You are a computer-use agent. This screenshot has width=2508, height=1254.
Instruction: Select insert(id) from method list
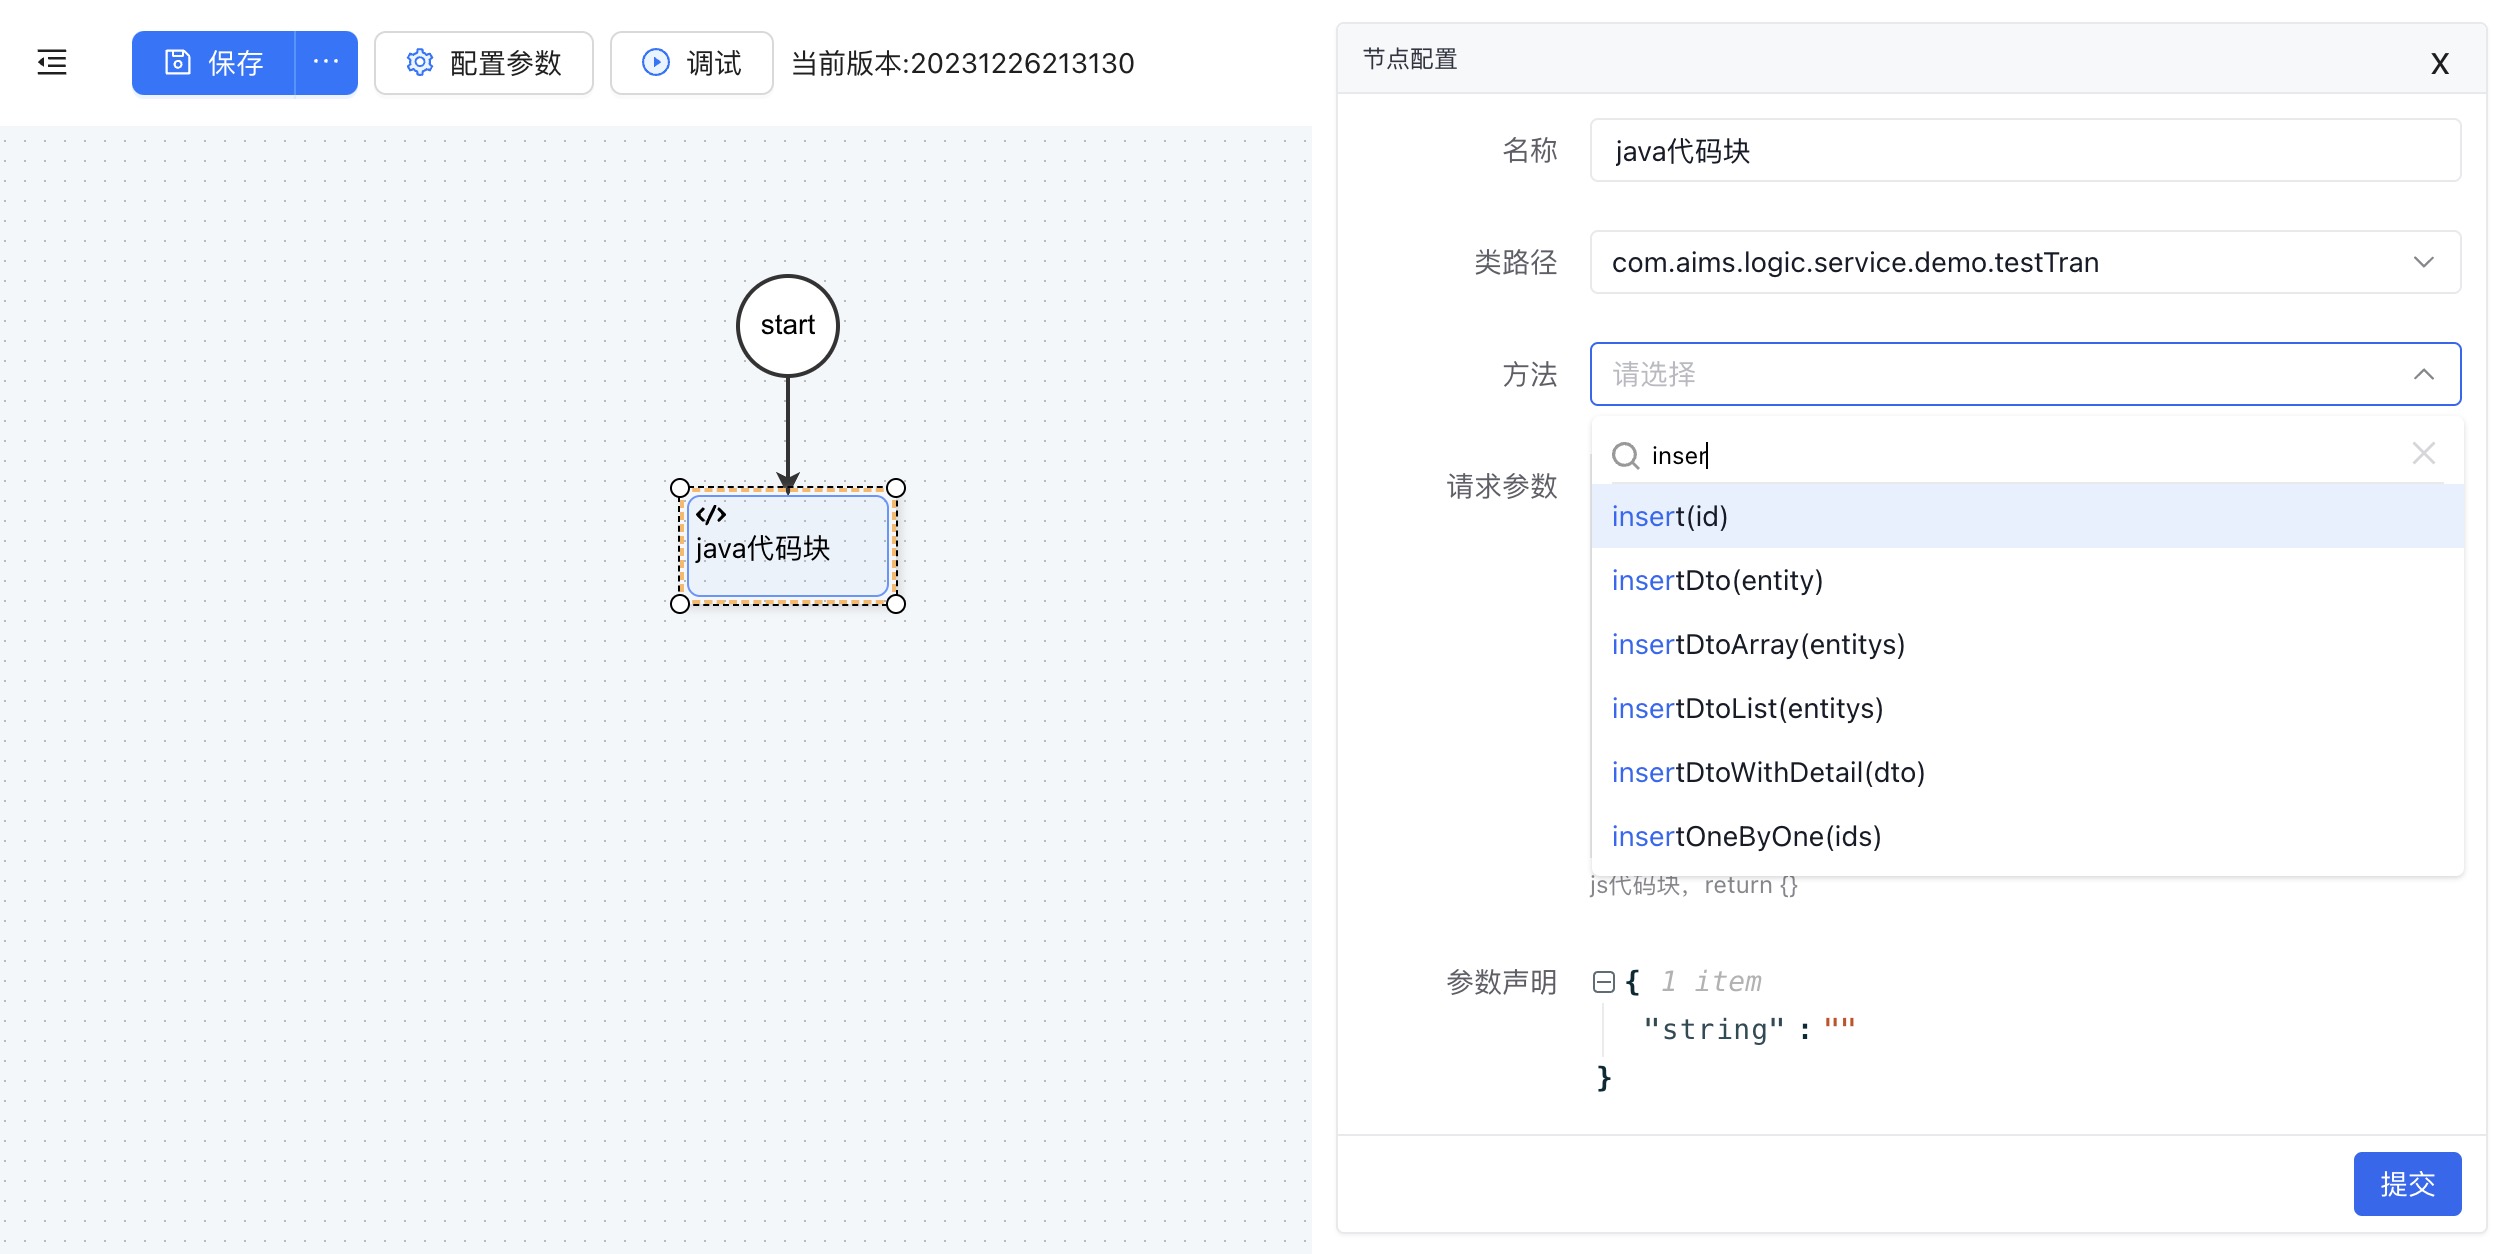pyautogui.click(x=1670, y=516)
